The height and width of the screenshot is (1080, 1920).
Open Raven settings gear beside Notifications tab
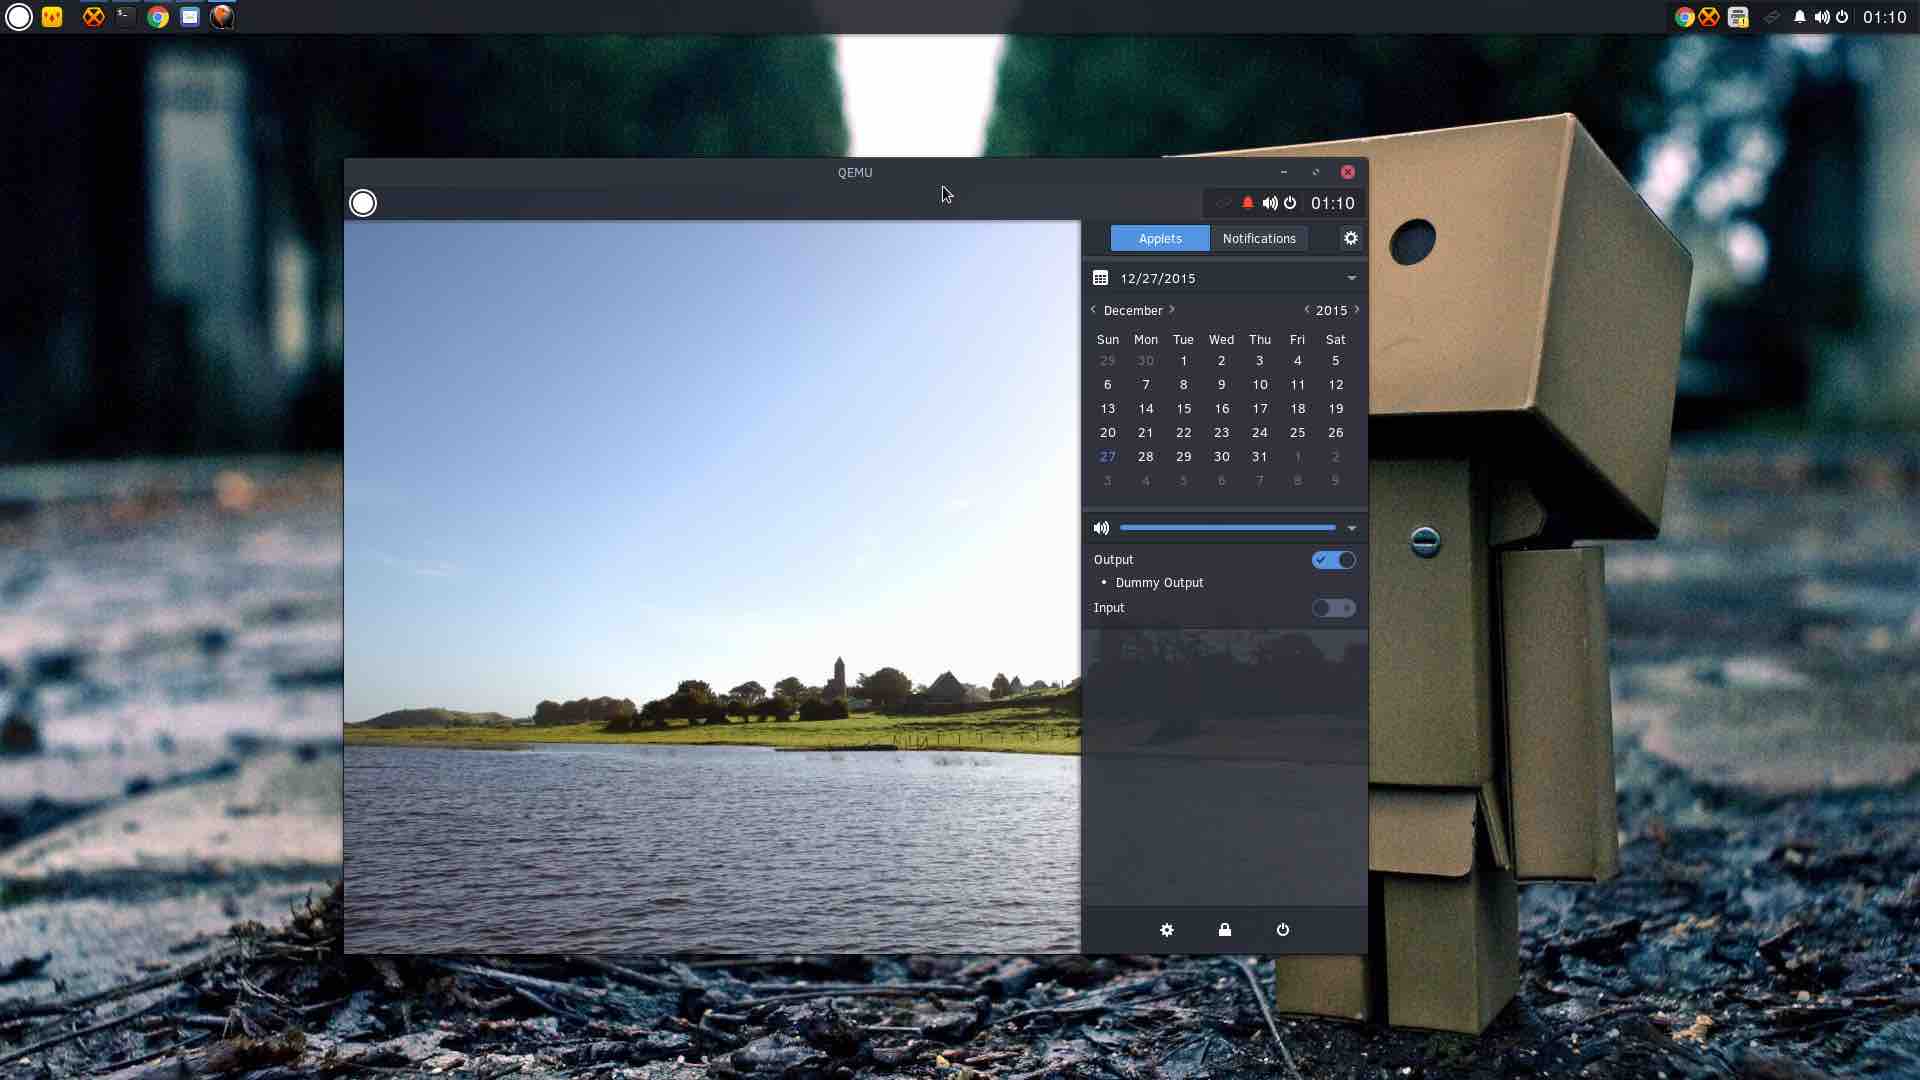[x=1350, y=238]
